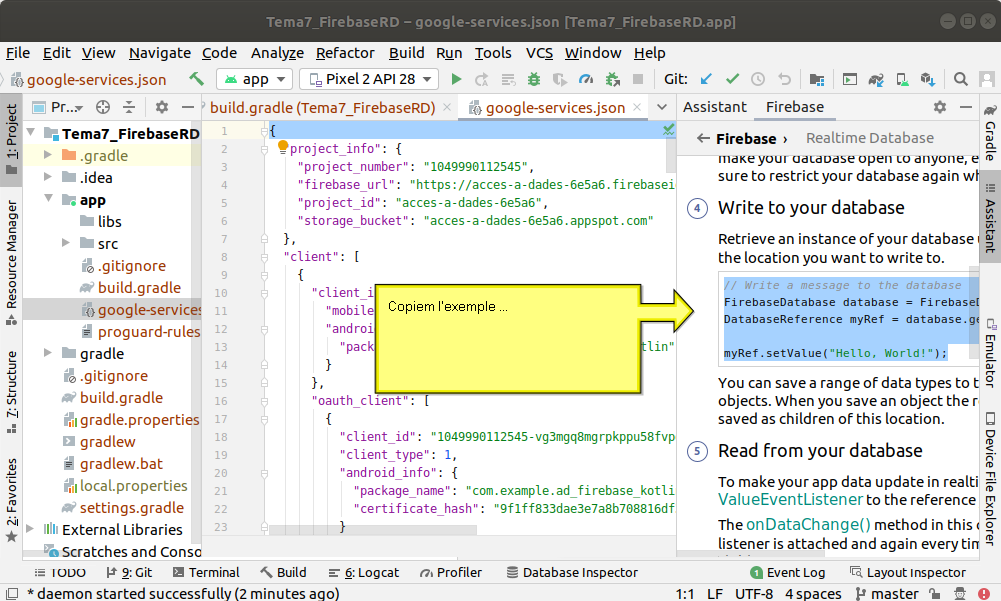
Task: Click the Stop square icon
Action: [x=637, y=79]
